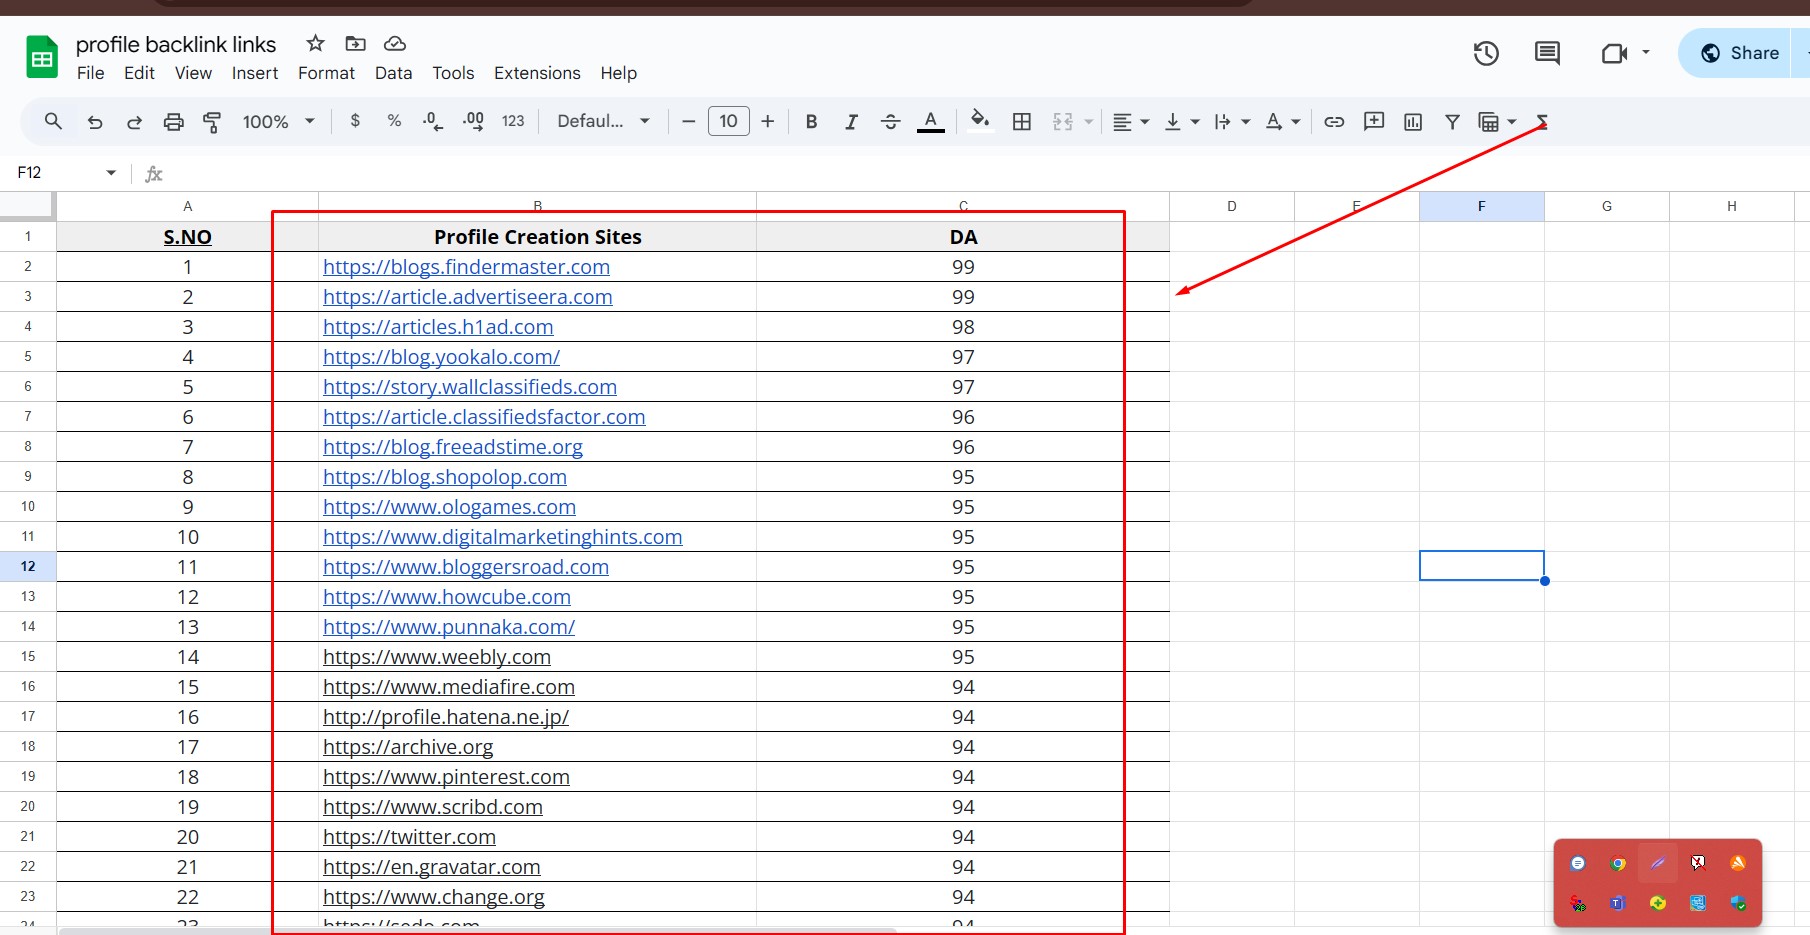Activate the paint format tool
1810x935 pixels.
pos(212,122)
